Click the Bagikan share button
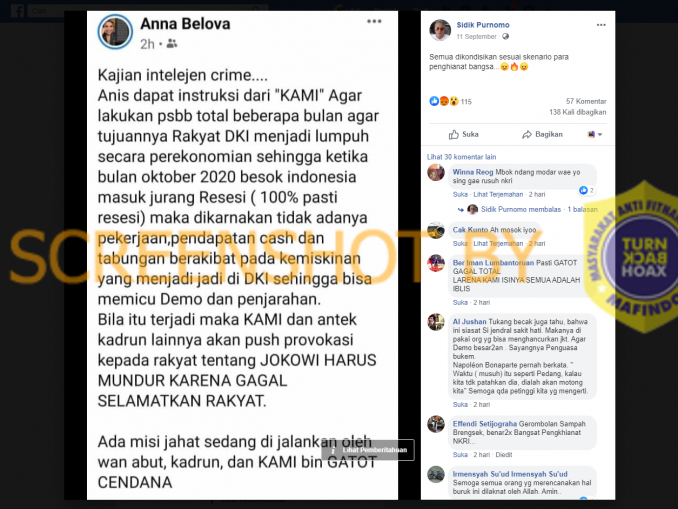The width and height of the screenshot is (678, 509). pos(542,134)
